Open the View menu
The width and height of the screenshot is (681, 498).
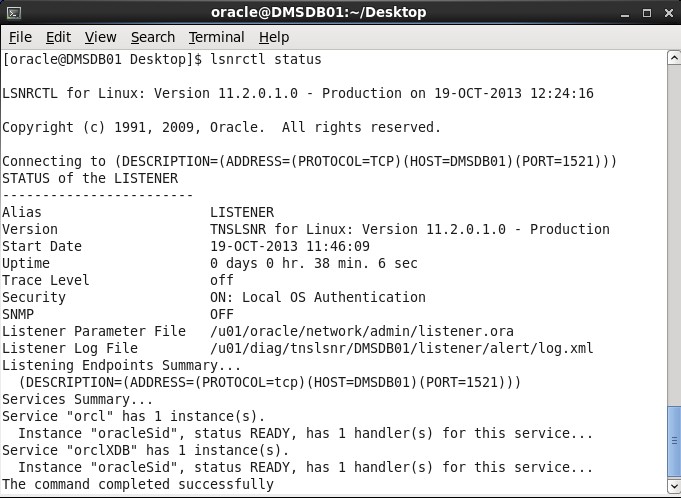point(100,37)
